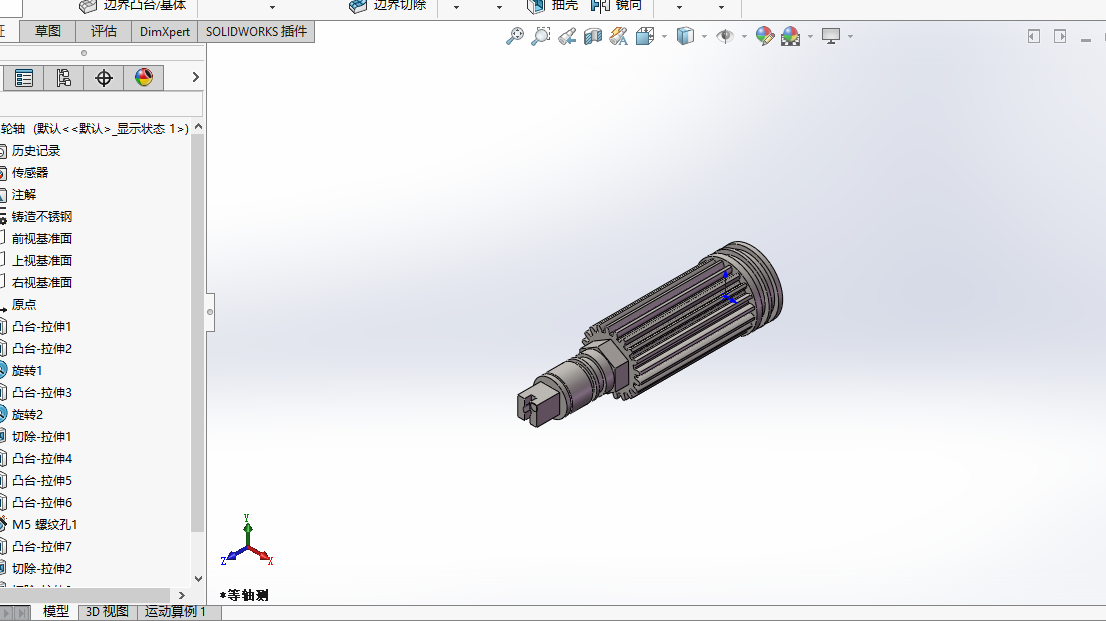
Task: Select M5 螺纹孔1 feature
Action: click(44, 525)
